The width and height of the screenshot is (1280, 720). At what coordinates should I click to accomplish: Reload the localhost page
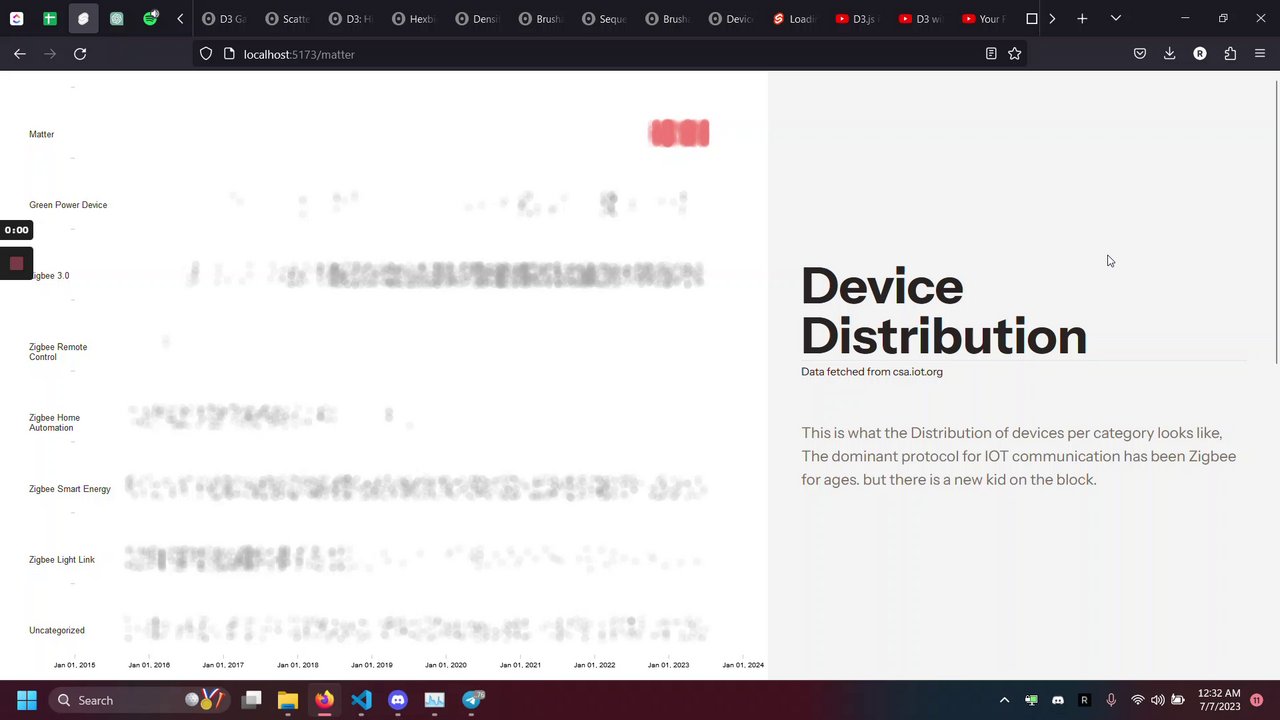80,54
